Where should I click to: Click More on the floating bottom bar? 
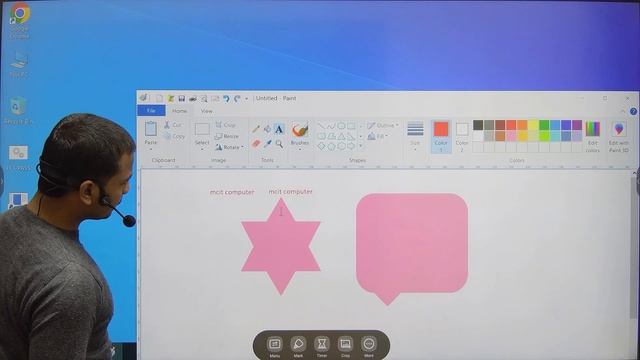point(369,344)
